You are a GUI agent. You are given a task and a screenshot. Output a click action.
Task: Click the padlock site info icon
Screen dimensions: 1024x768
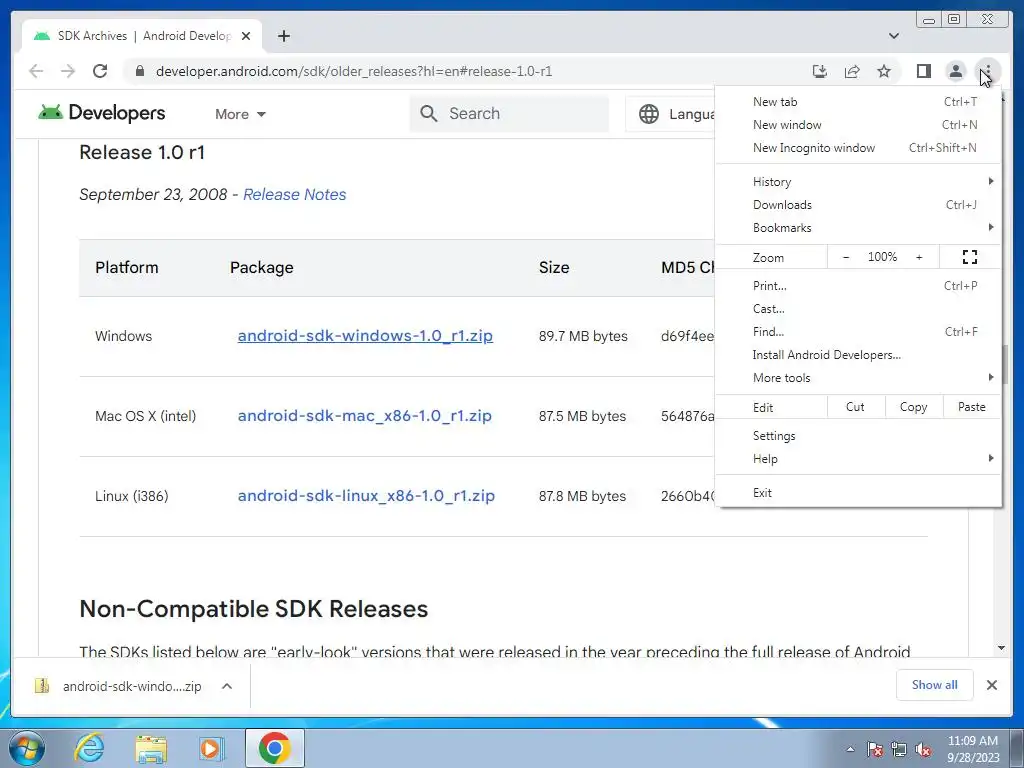(139, 71)
